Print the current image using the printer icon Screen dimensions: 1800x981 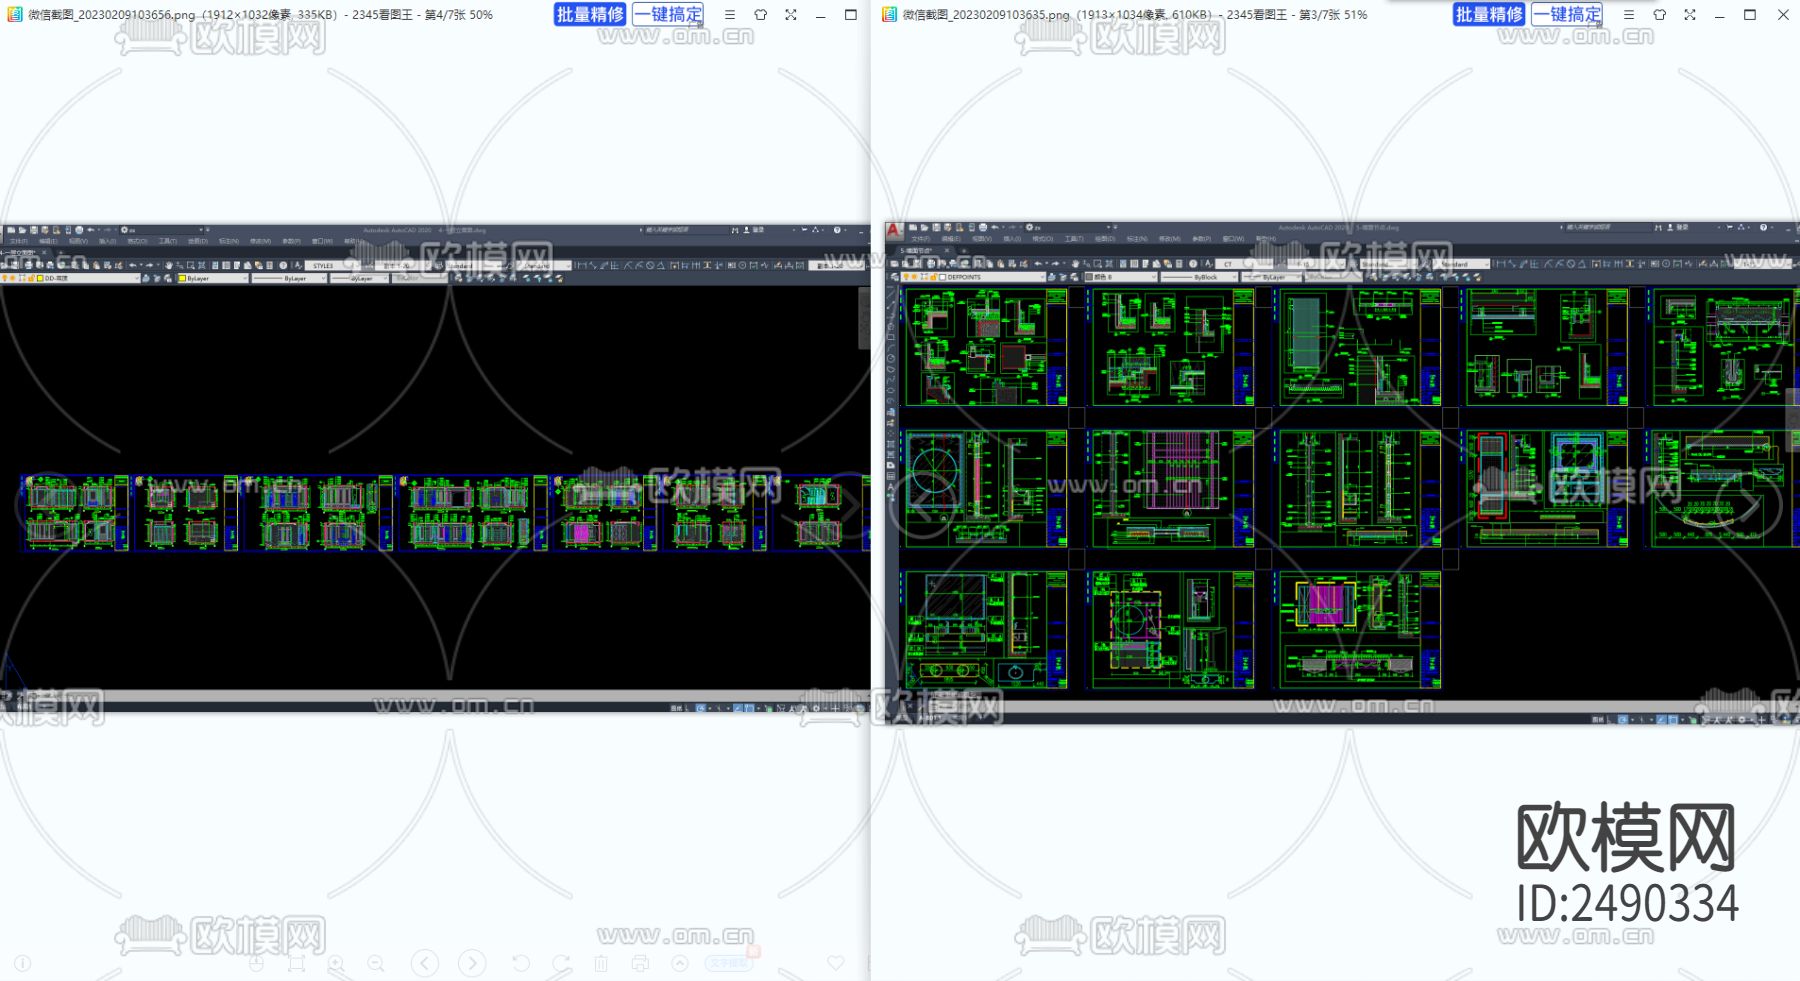pyautogui.click(x=640, y=963)
